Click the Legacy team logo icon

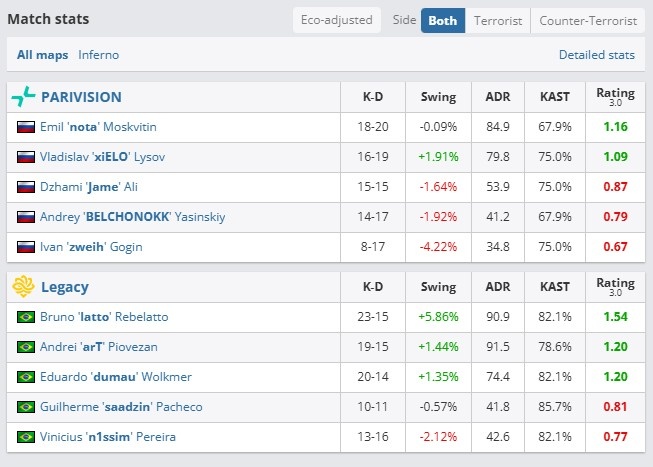(23, 287)
